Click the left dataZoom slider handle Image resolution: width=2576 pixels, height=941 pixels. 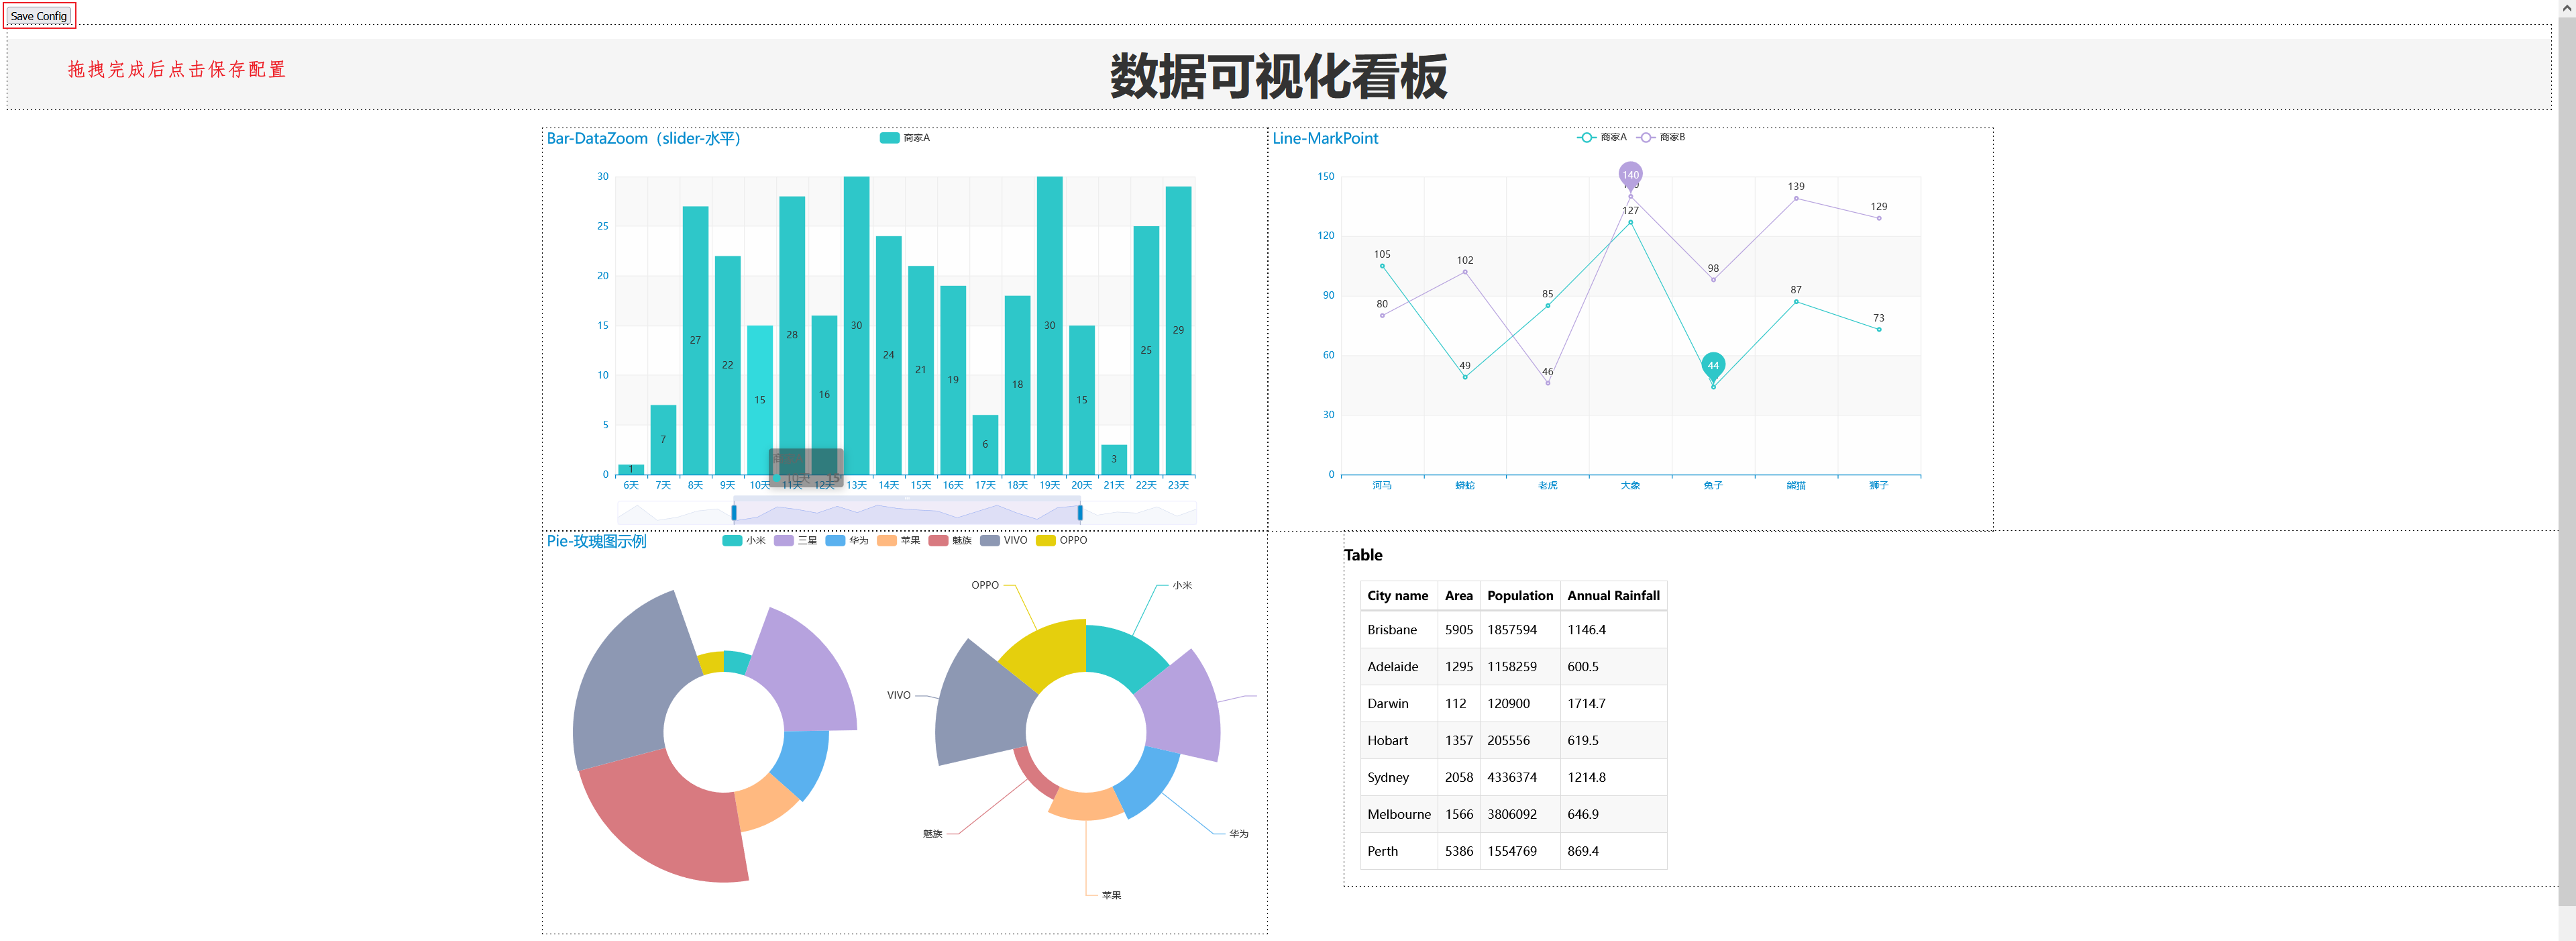(734, 513)
